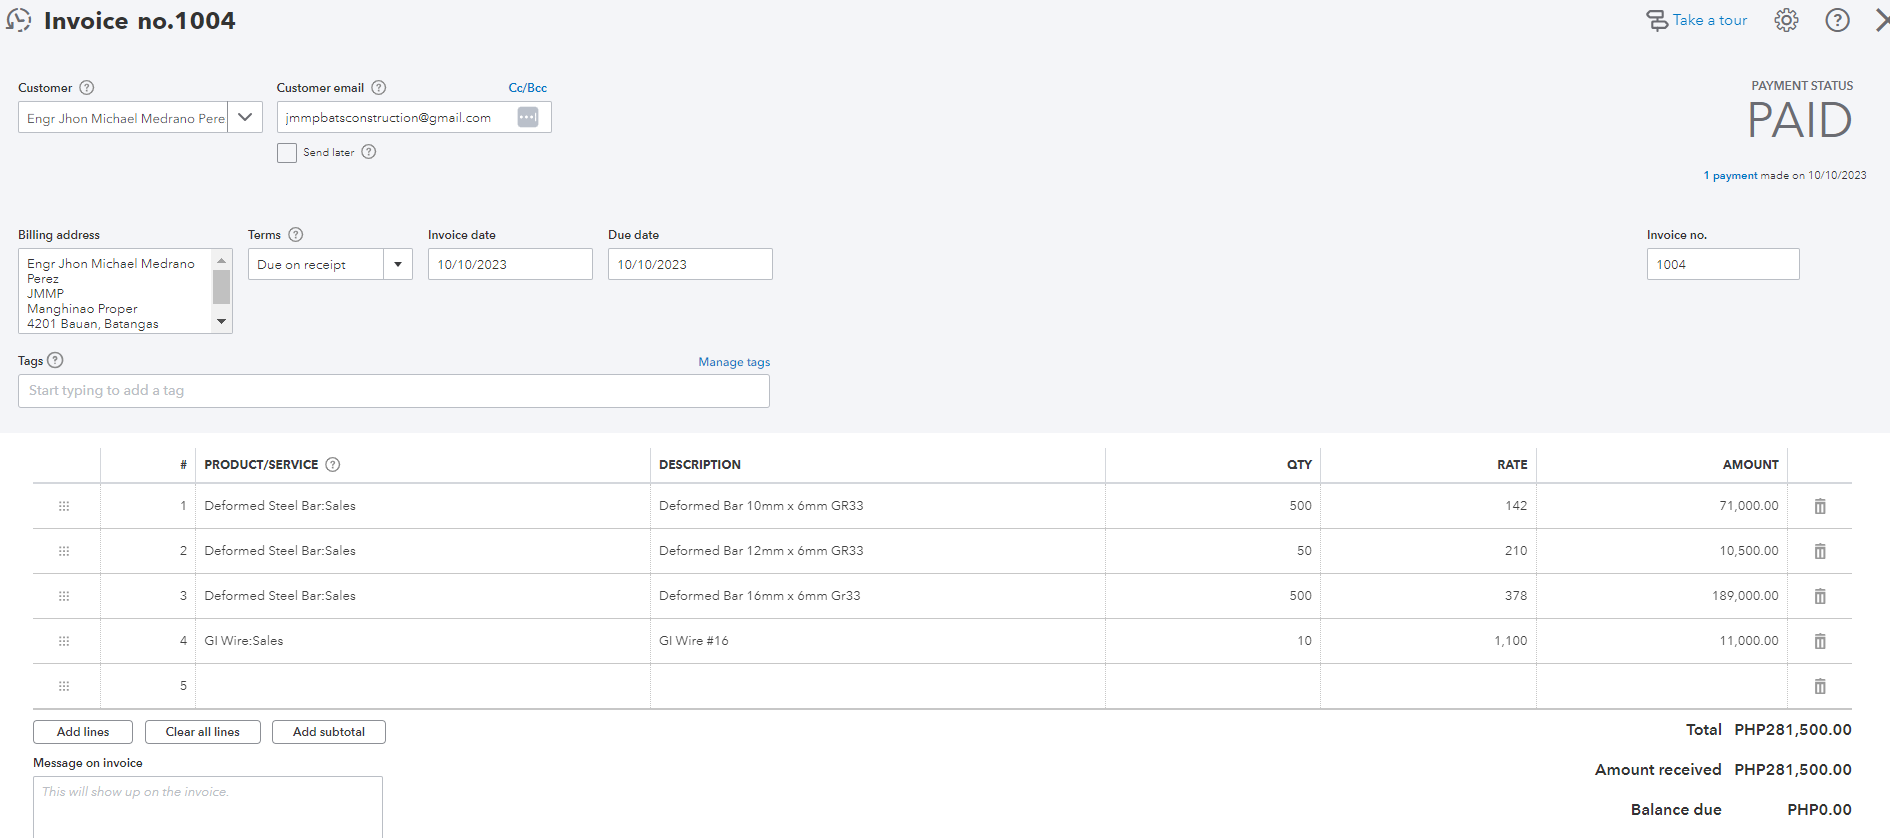Click the Take a tour link
1890x838 pixels.
pyautogui.click(x=1698, y=20)
